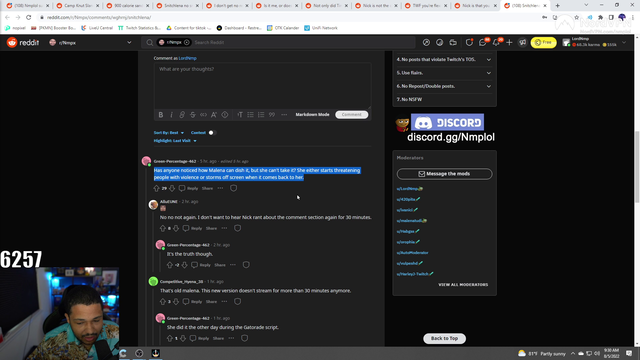Downvote the comment with 29 points
The height and width of the screenshot is (360, 640).
point(172,188)
